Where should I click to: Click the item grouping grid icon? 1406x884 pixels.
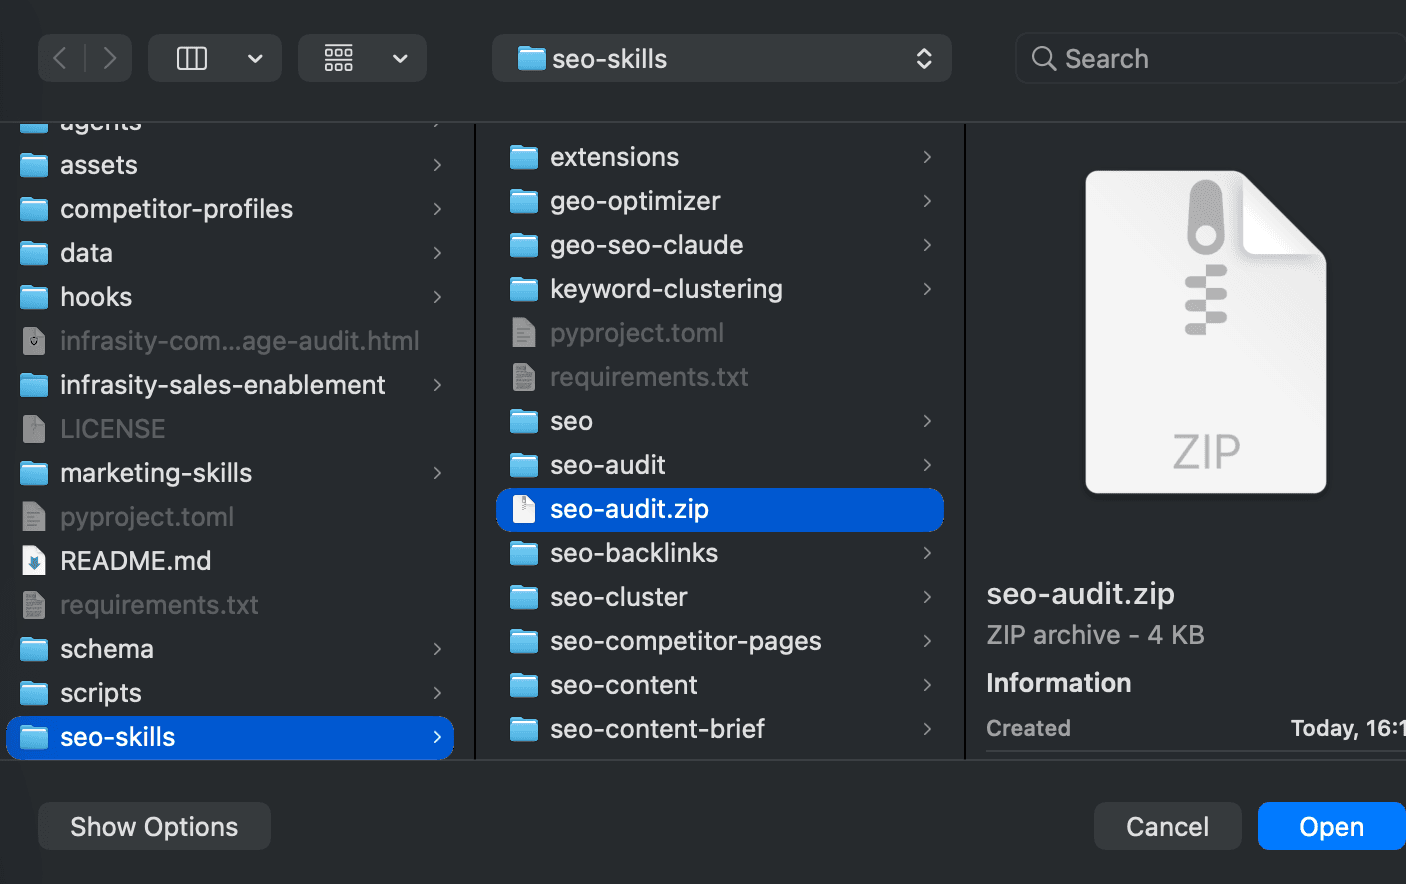tap(339, 59)
